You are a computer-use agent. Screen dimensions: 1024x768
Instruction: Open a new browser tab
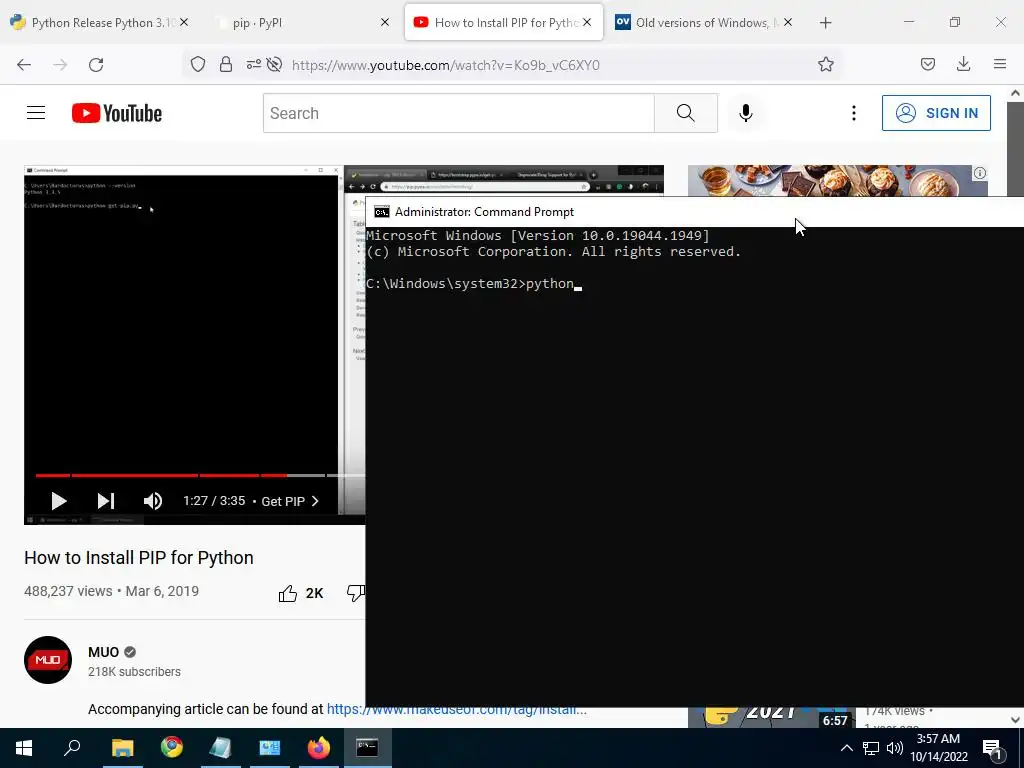825,23
